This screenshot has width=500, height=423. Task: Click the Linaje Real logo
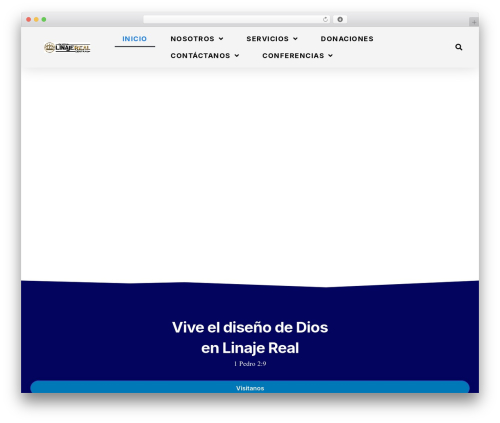click(67, 48)
